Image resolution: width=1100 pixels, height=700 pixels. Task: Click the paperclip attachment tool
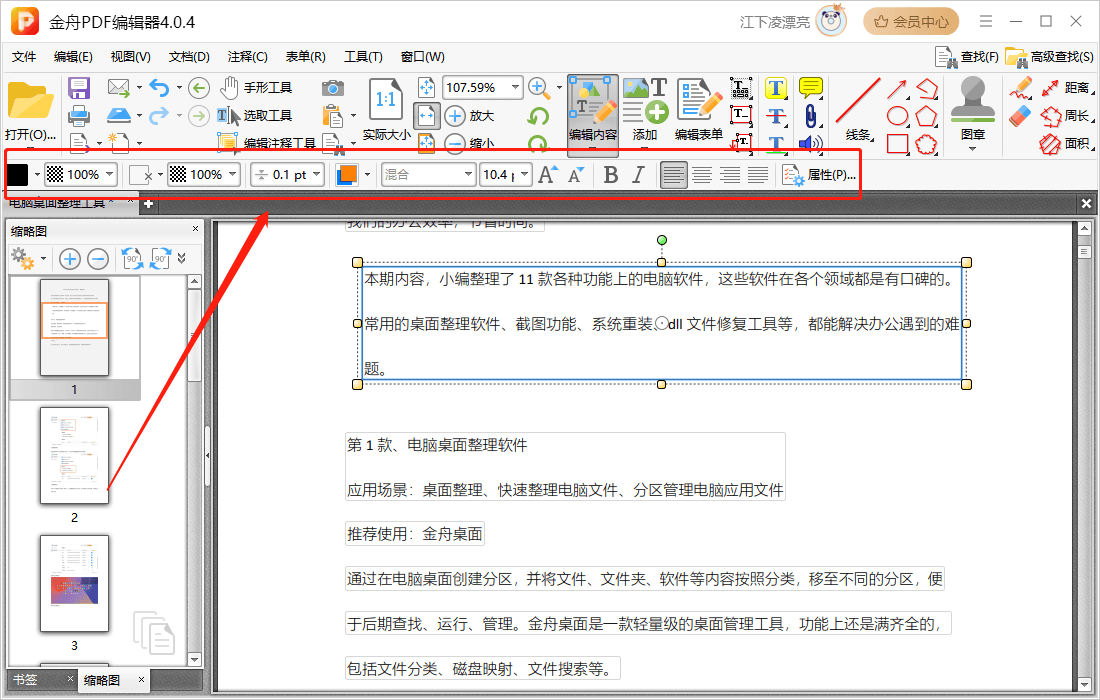(810, 116)
